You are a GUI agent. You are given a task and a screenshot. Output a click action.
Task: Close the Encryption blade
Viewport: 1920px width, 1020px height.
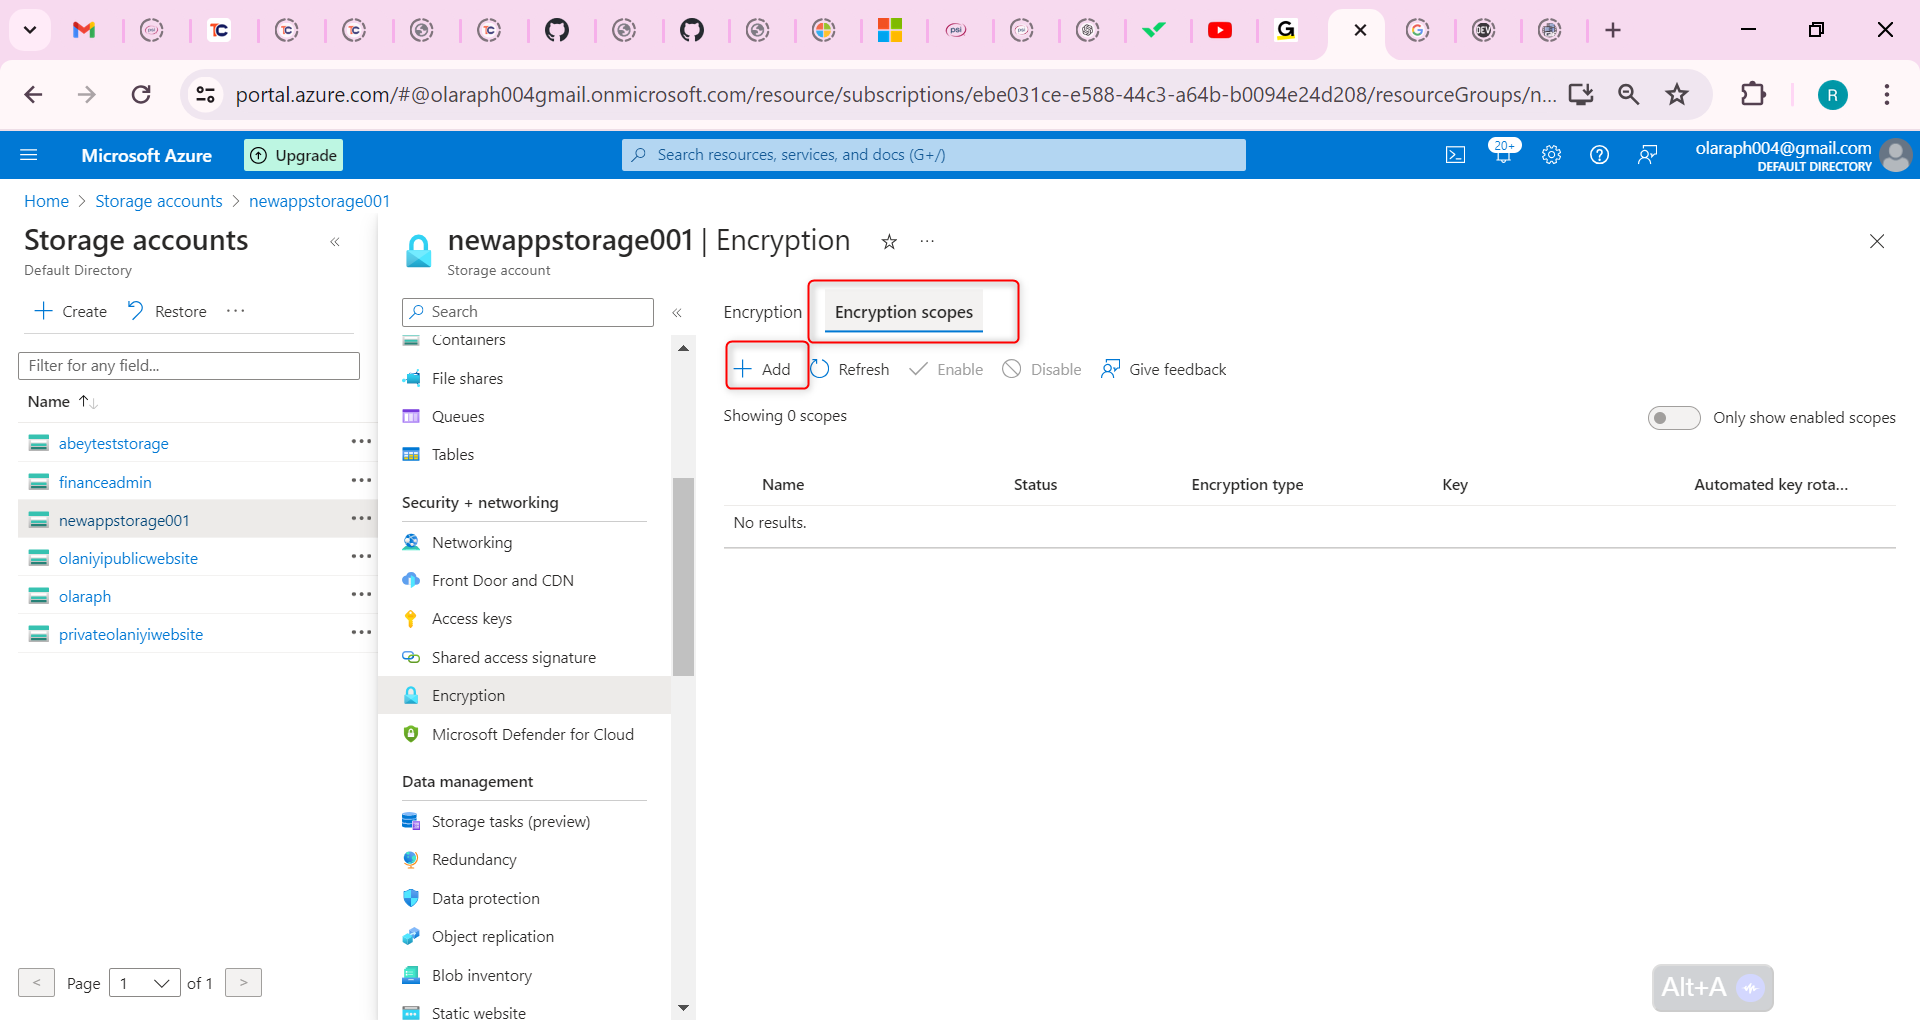(x=1877, y=241)
